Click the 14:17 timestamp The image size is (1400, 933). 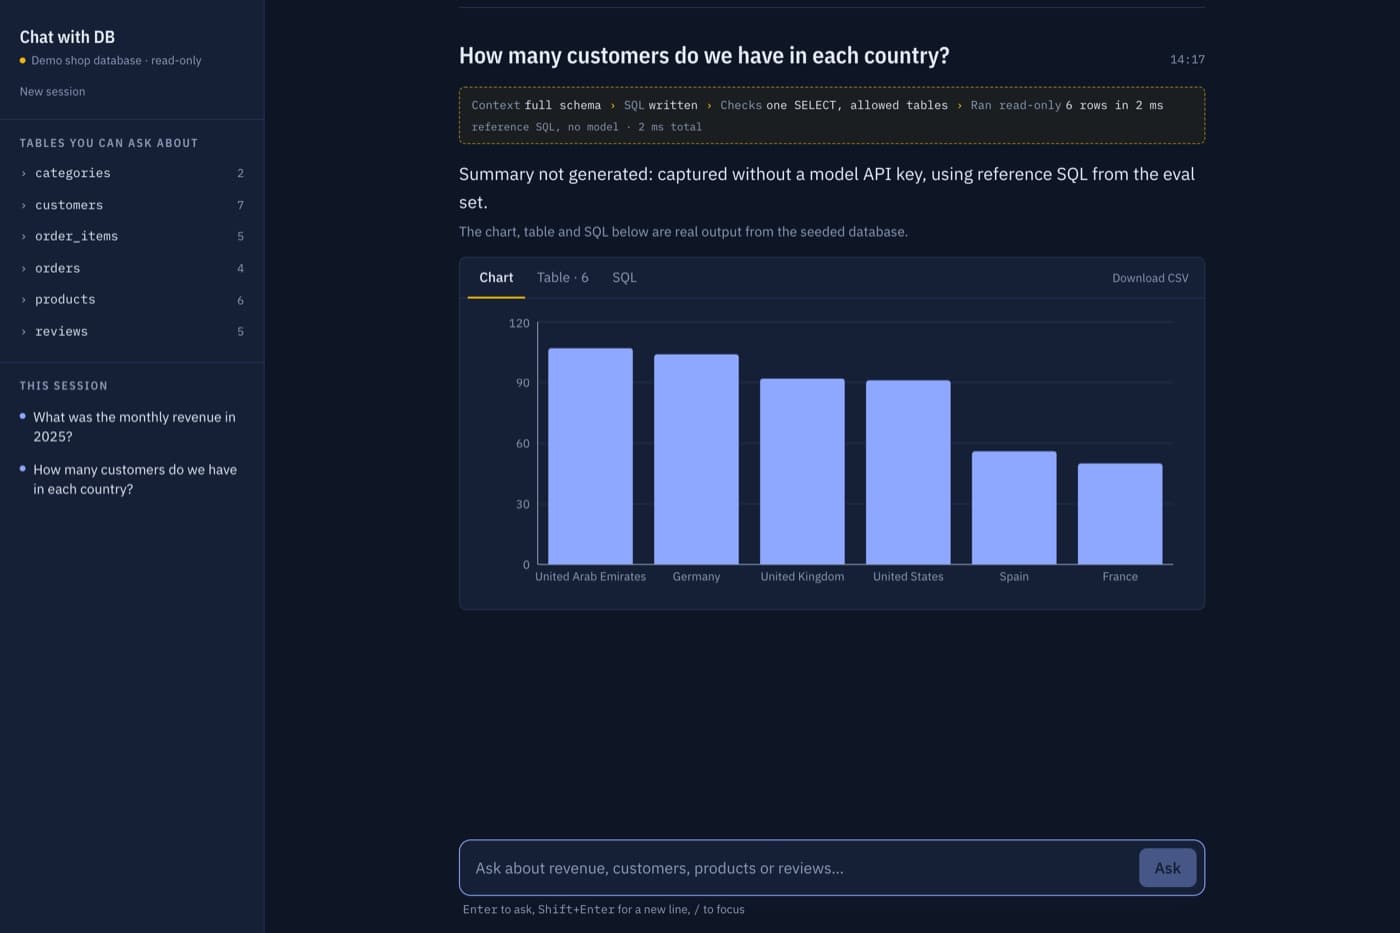pyautogui.click(x=1187, y=59)
